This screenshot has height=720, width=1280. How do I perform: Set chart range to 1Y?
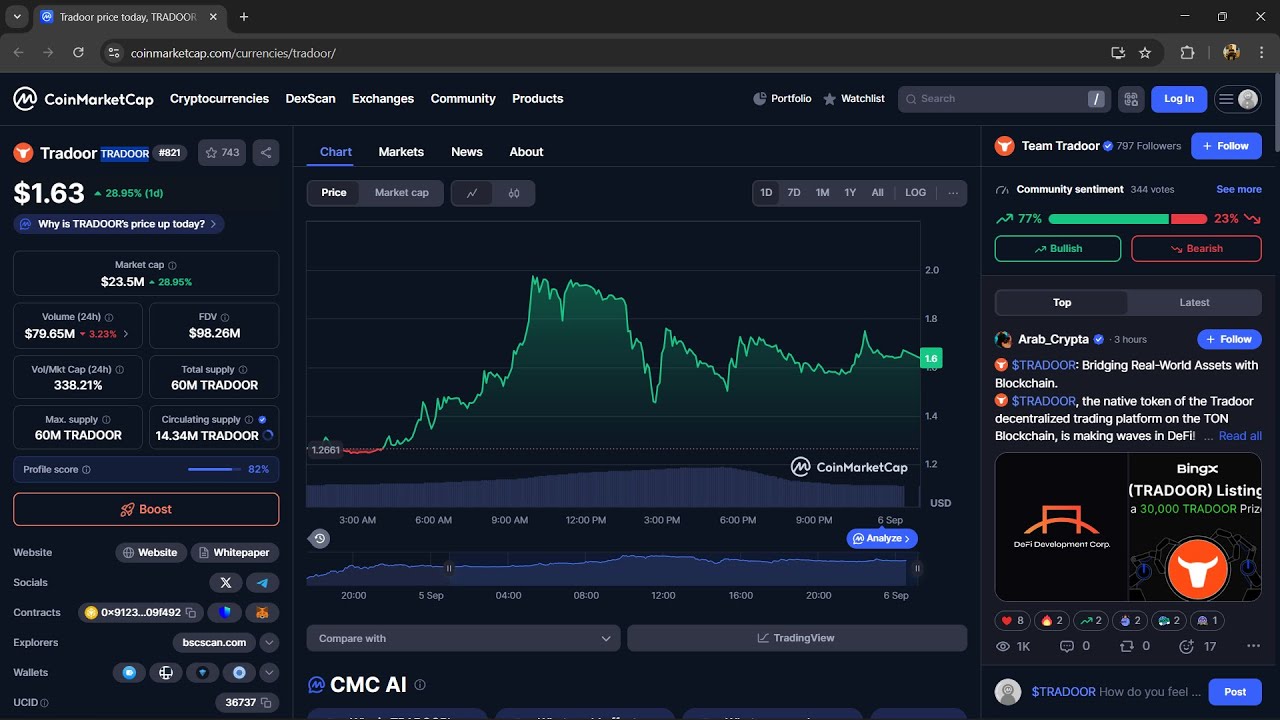(x=850, y=193)
